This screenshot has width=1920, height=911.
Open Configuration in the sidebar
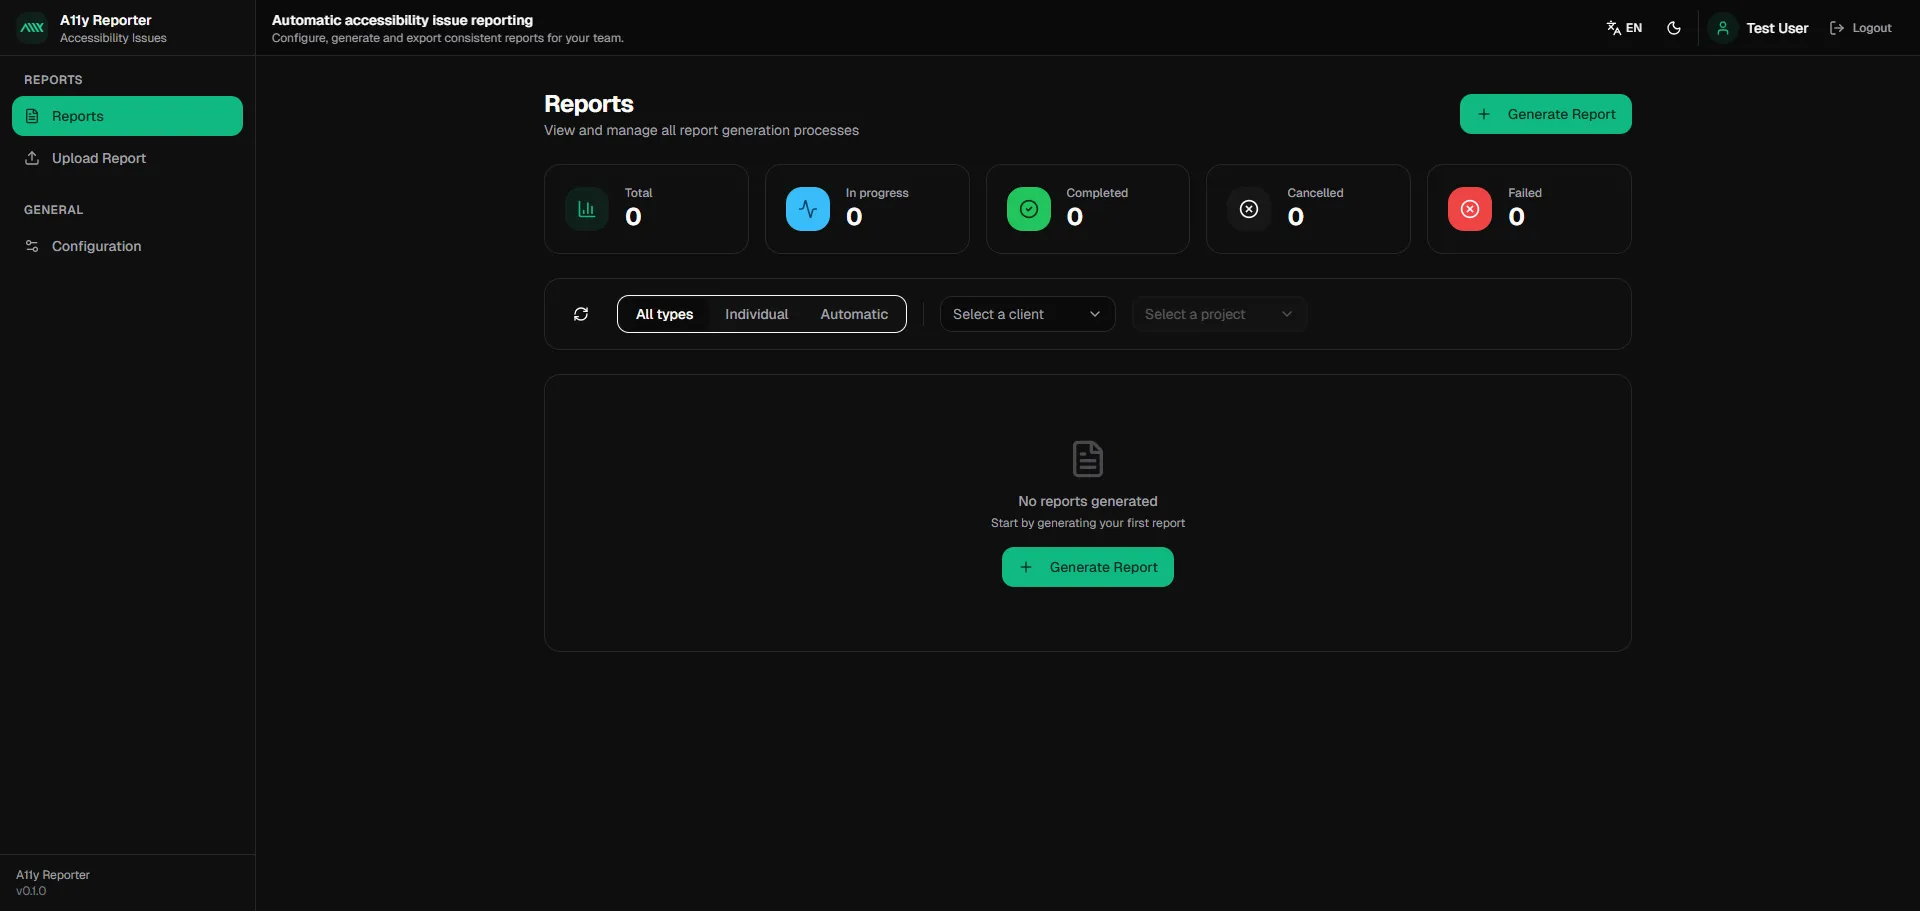(x=96, y=246)
